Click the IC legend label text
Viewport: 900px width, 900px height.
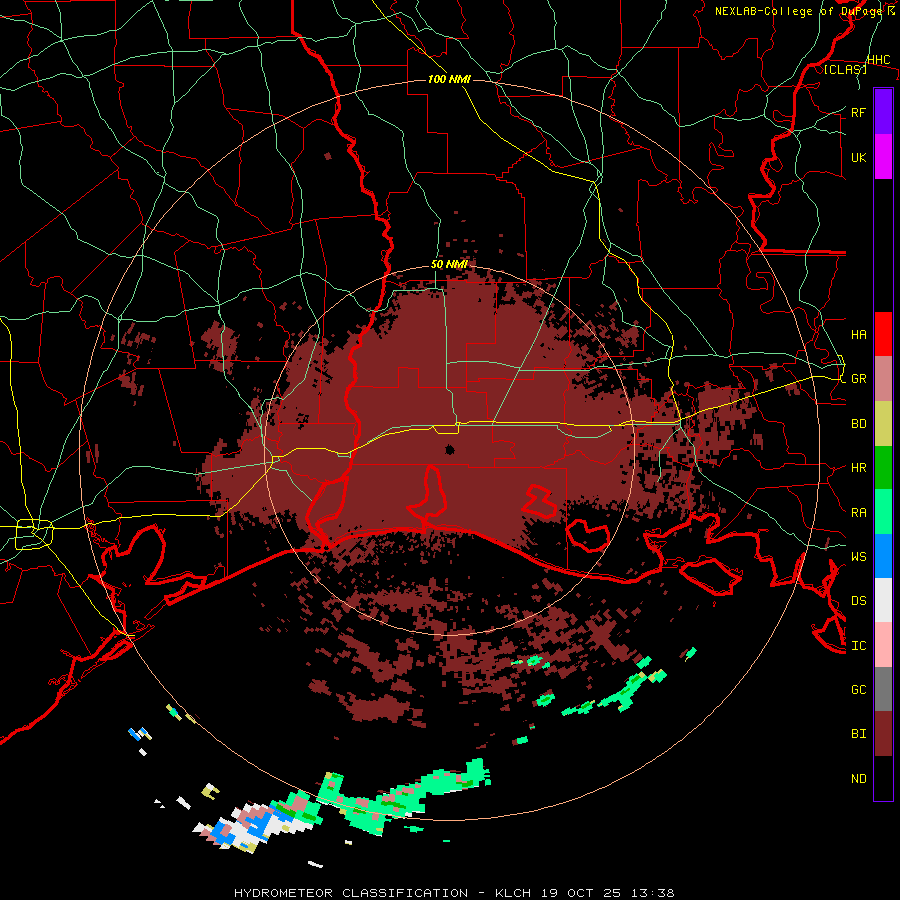858,646
